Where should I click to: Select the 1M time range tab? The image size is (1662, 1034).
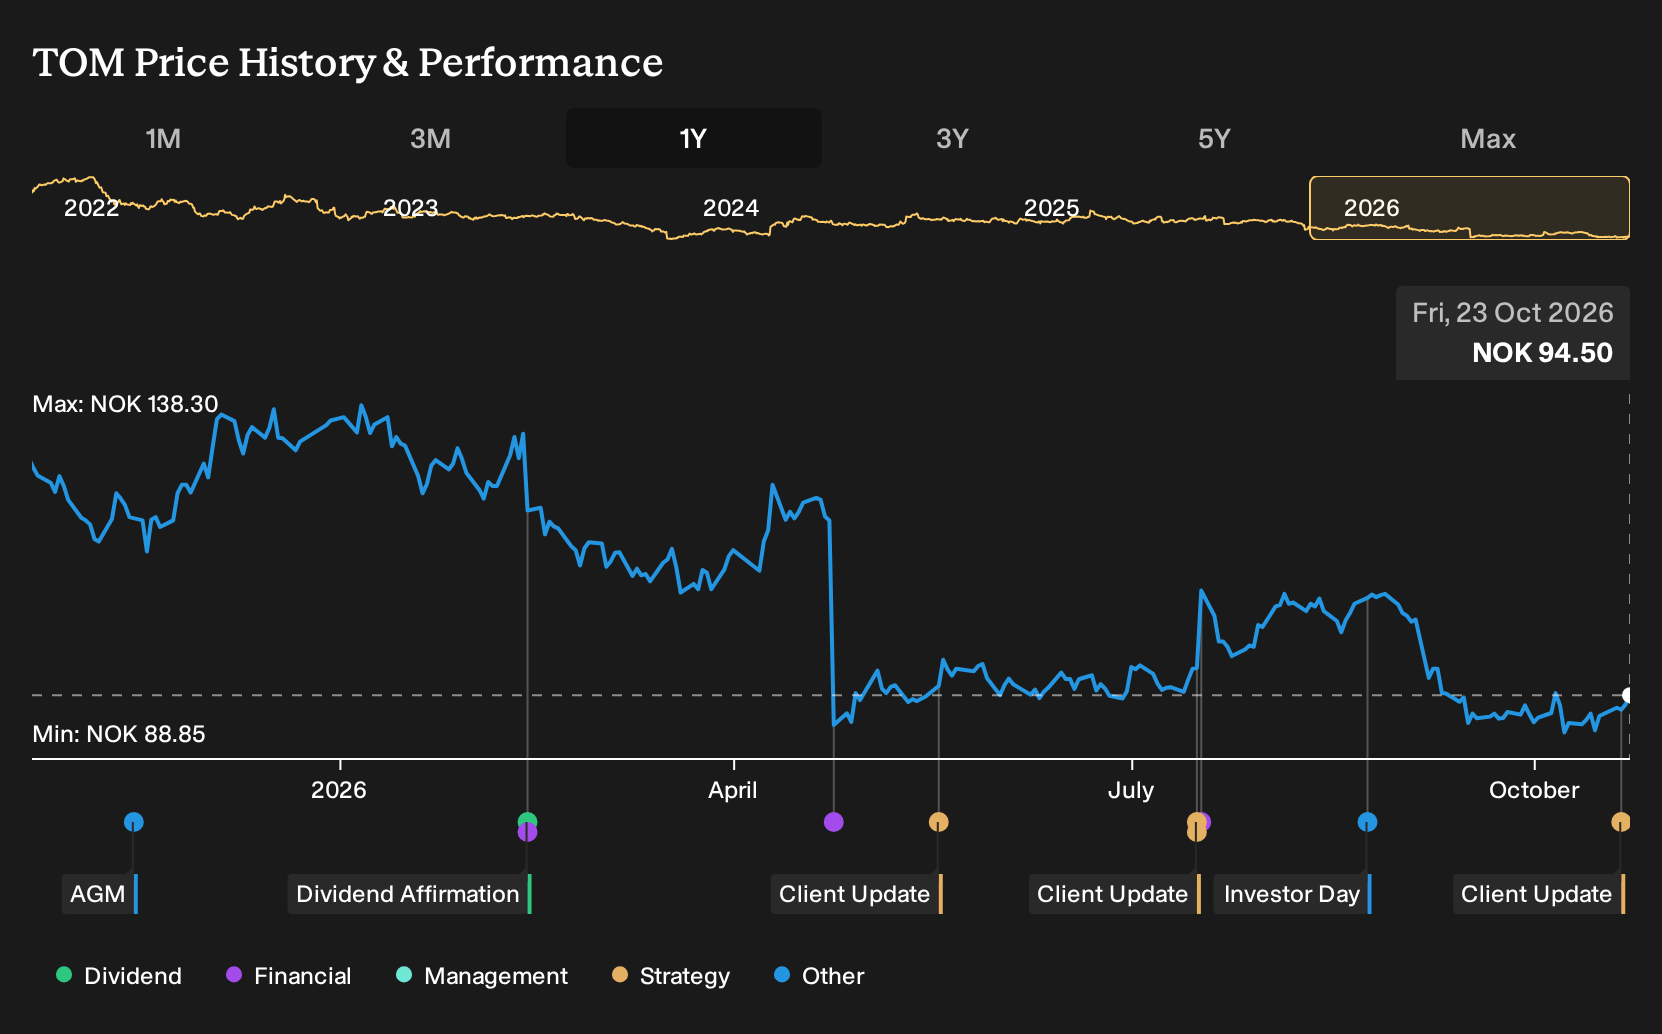coord(163,138)
